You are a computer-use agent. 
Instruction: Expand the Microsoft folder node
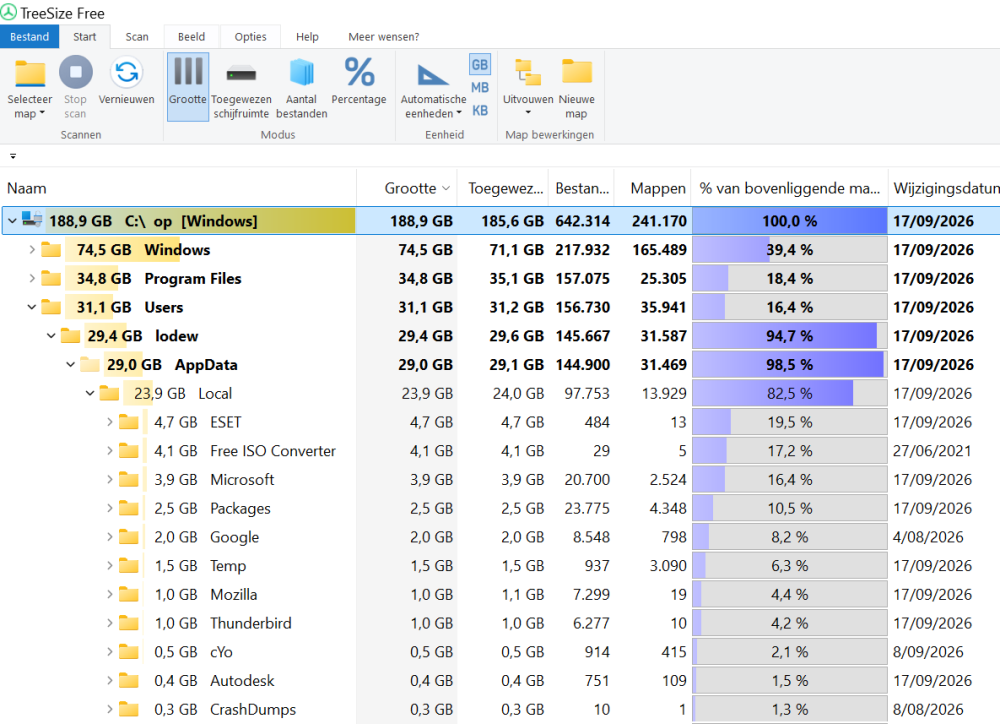109,479
